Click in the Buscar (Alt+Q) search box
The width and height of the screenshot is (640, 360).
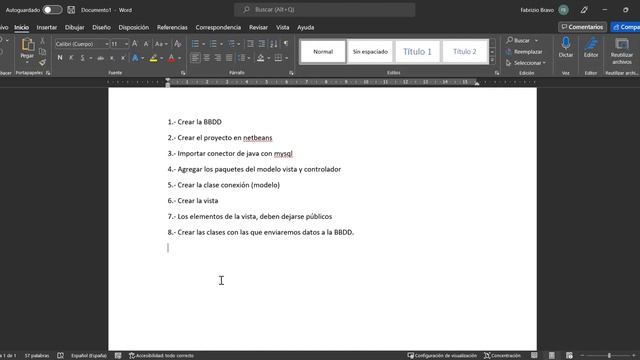pyautogui.click(x=324, y=10)
